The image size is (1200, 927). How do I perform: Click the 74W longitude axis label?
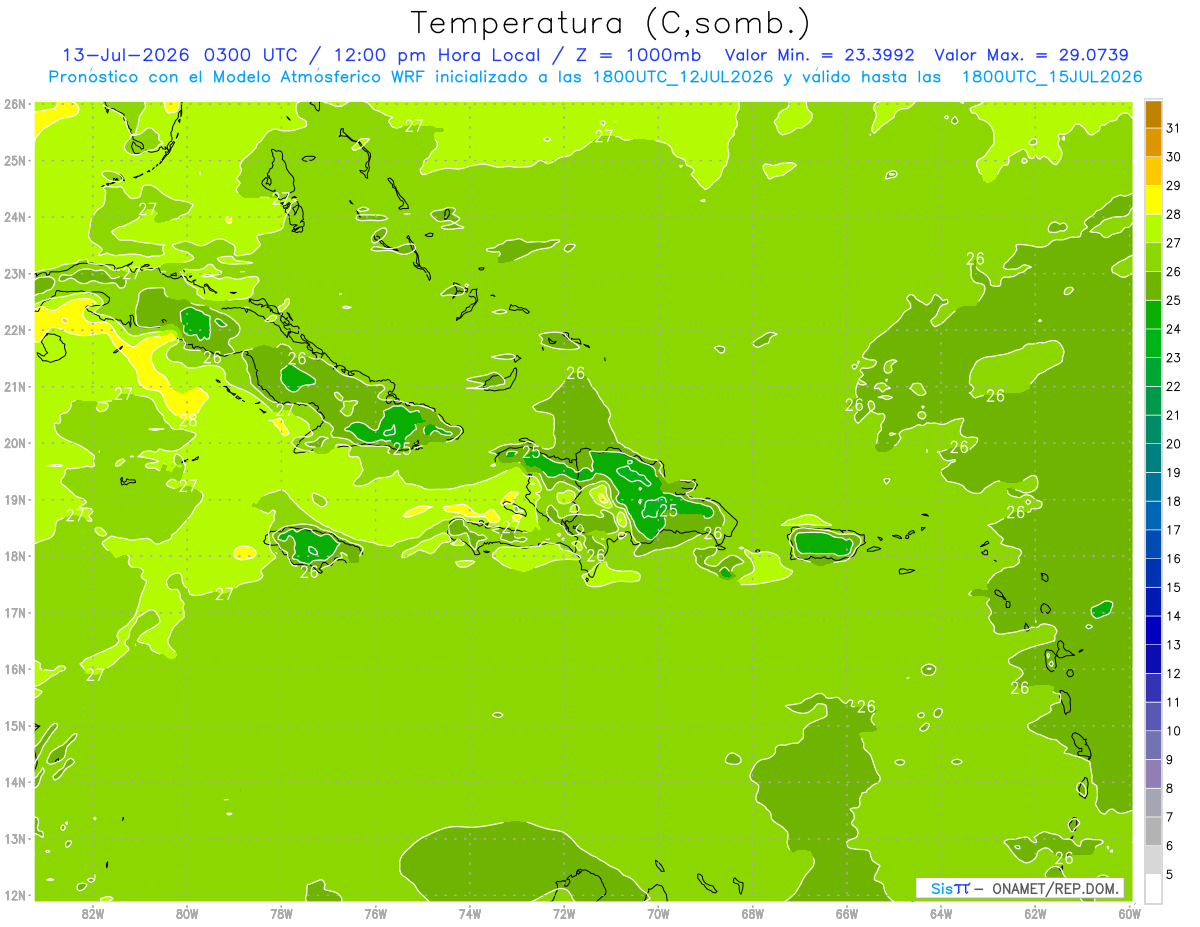pyautogui.click(x=470, y=913)
